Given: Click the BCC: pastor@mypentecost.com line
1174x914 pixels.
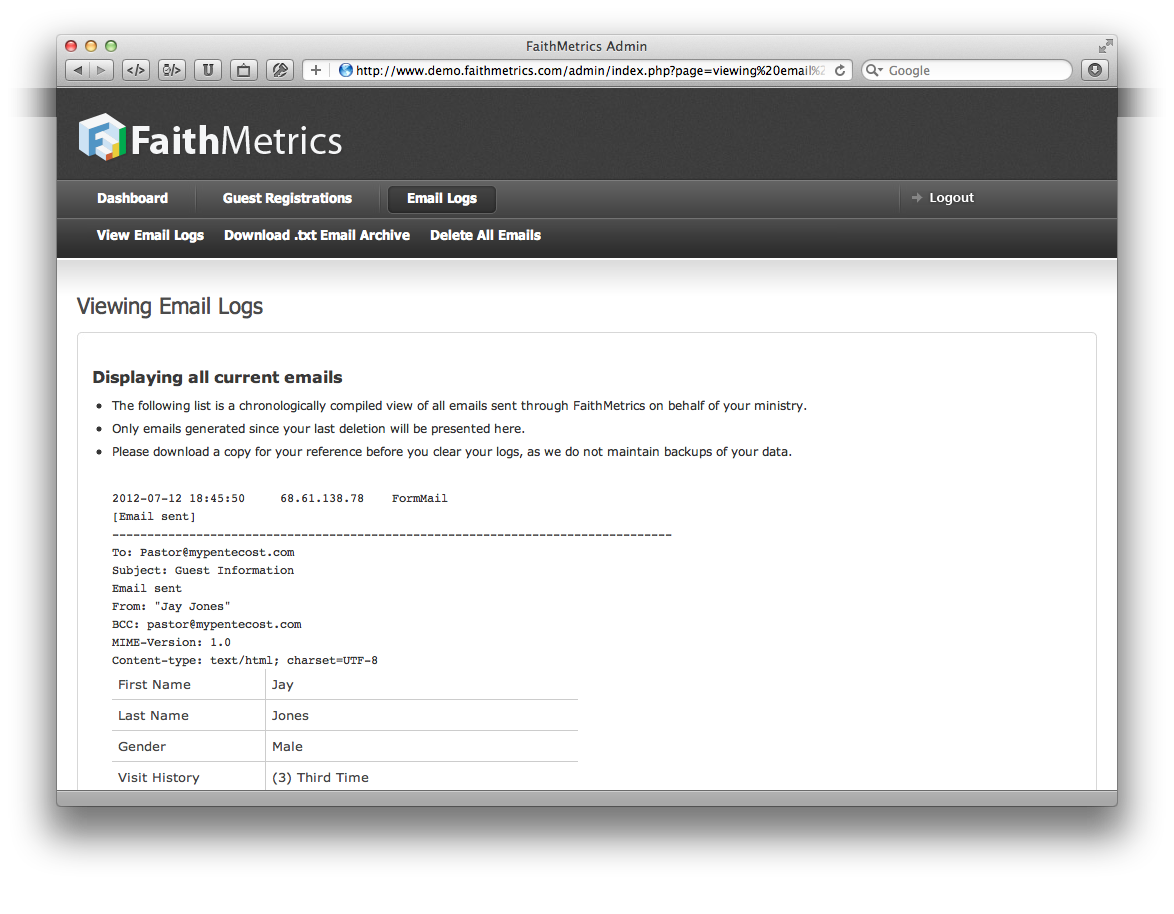Looking at the screenshot, I should click(207, 624).
